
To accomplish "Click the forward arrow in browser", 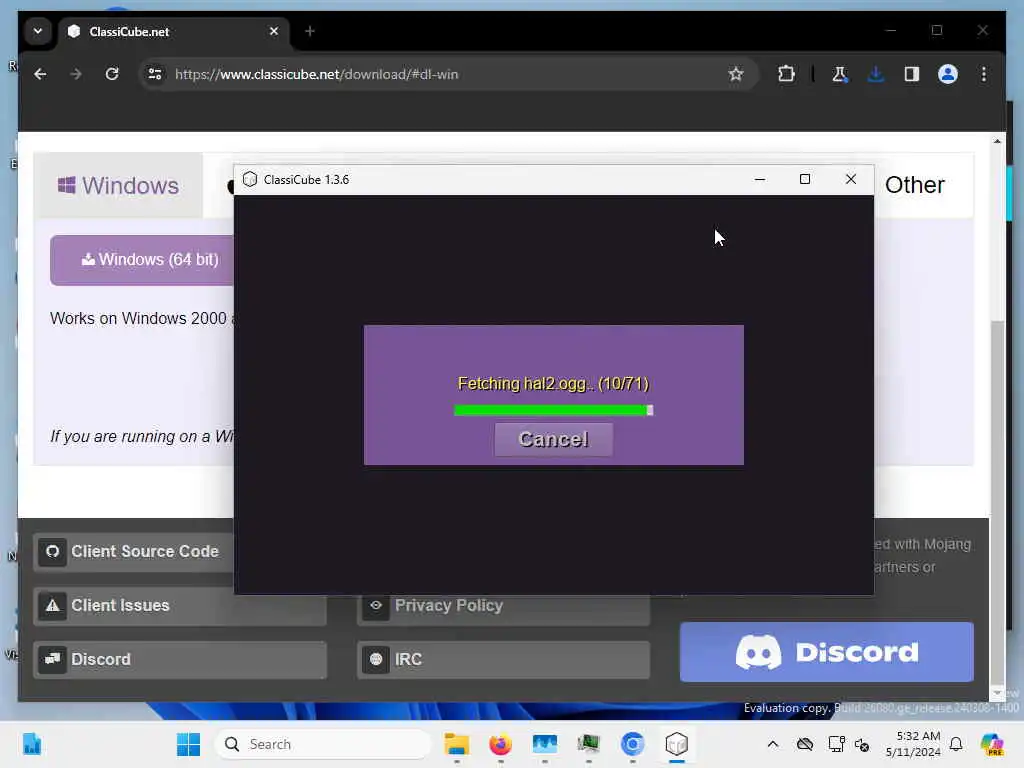I will click(76, 74).
